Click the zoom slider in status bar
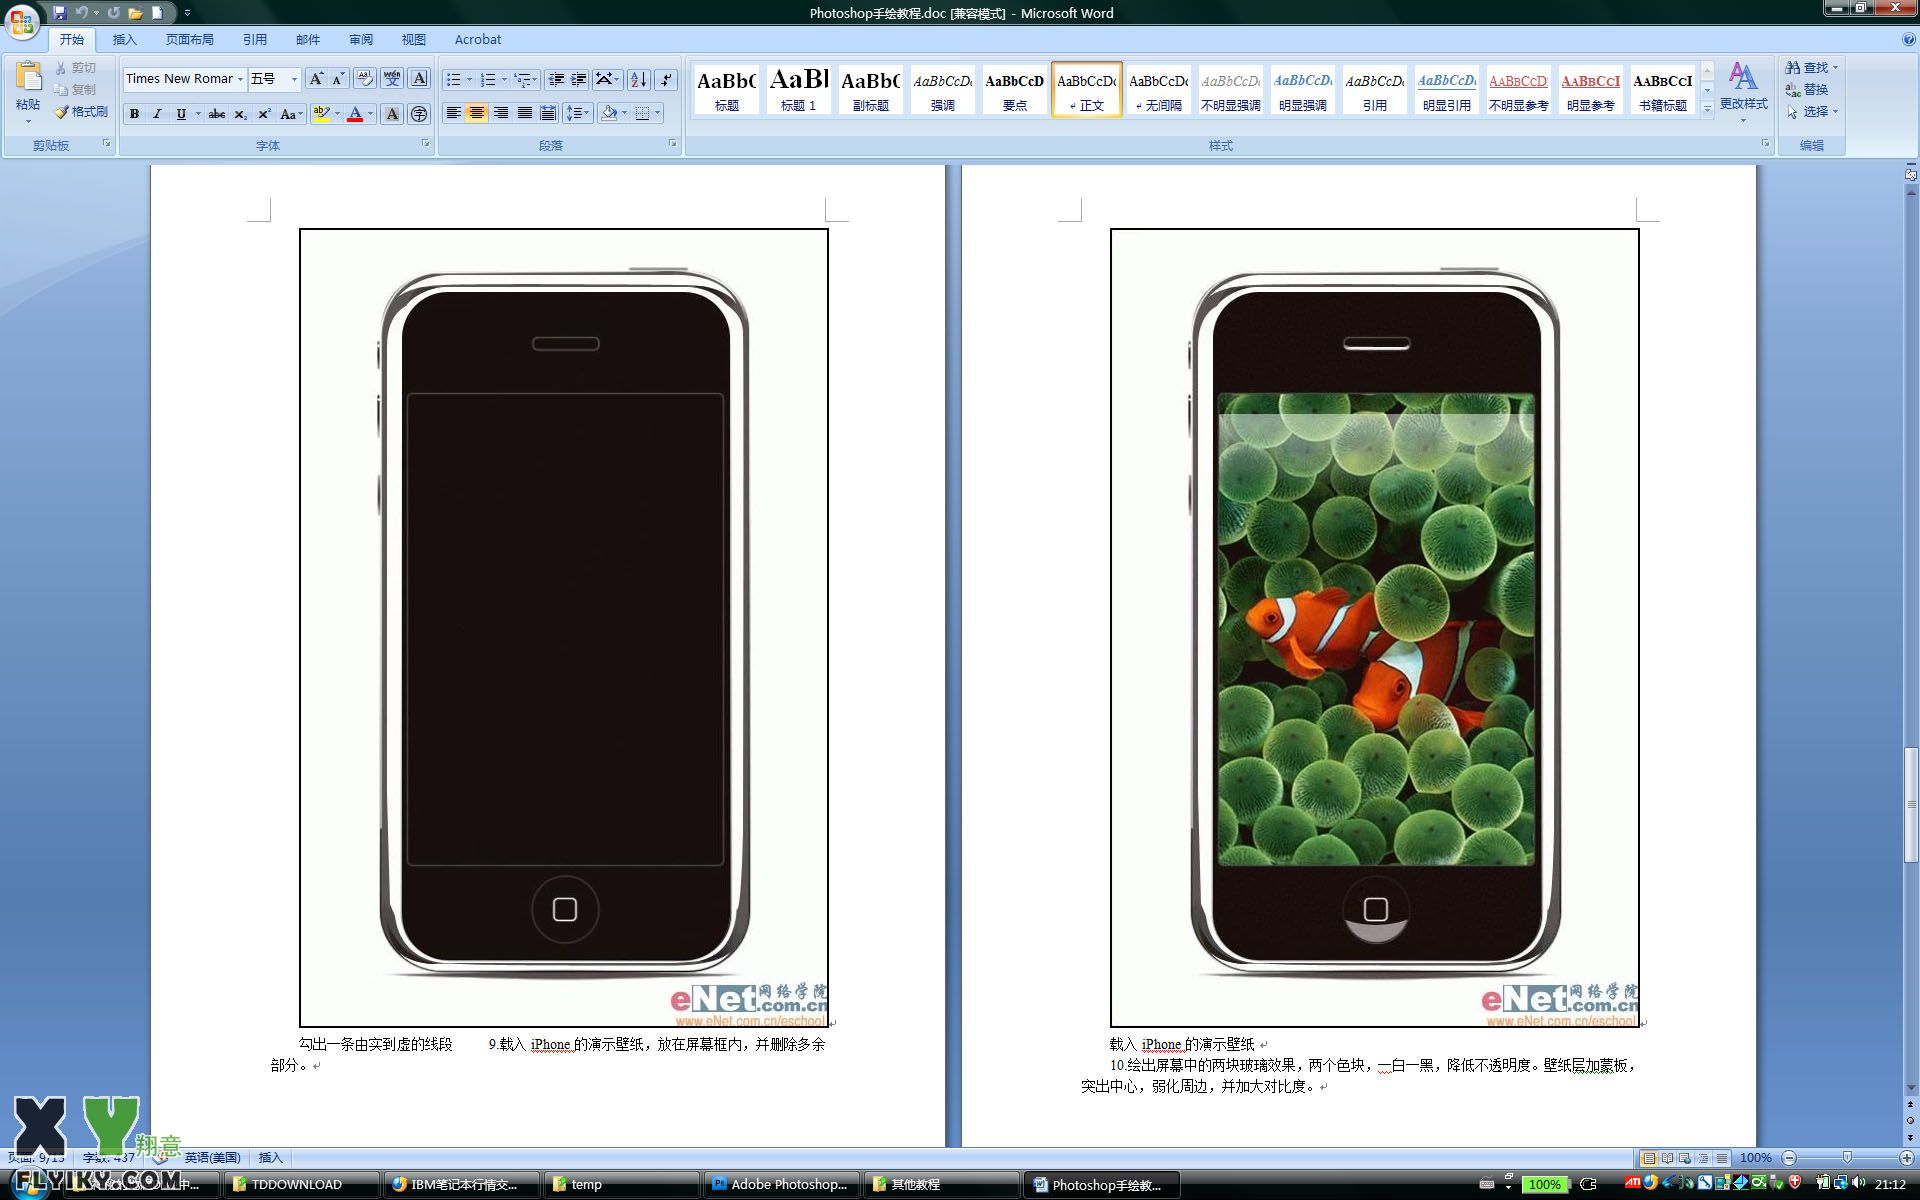Image resolution: width=1920 pixels, height=1200 pixels. point(1847,1157)
